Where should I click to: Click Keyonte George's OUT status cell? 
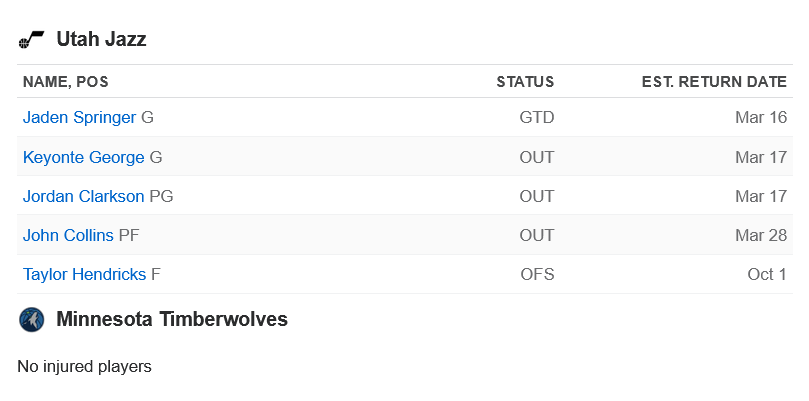tap(537, 157)
